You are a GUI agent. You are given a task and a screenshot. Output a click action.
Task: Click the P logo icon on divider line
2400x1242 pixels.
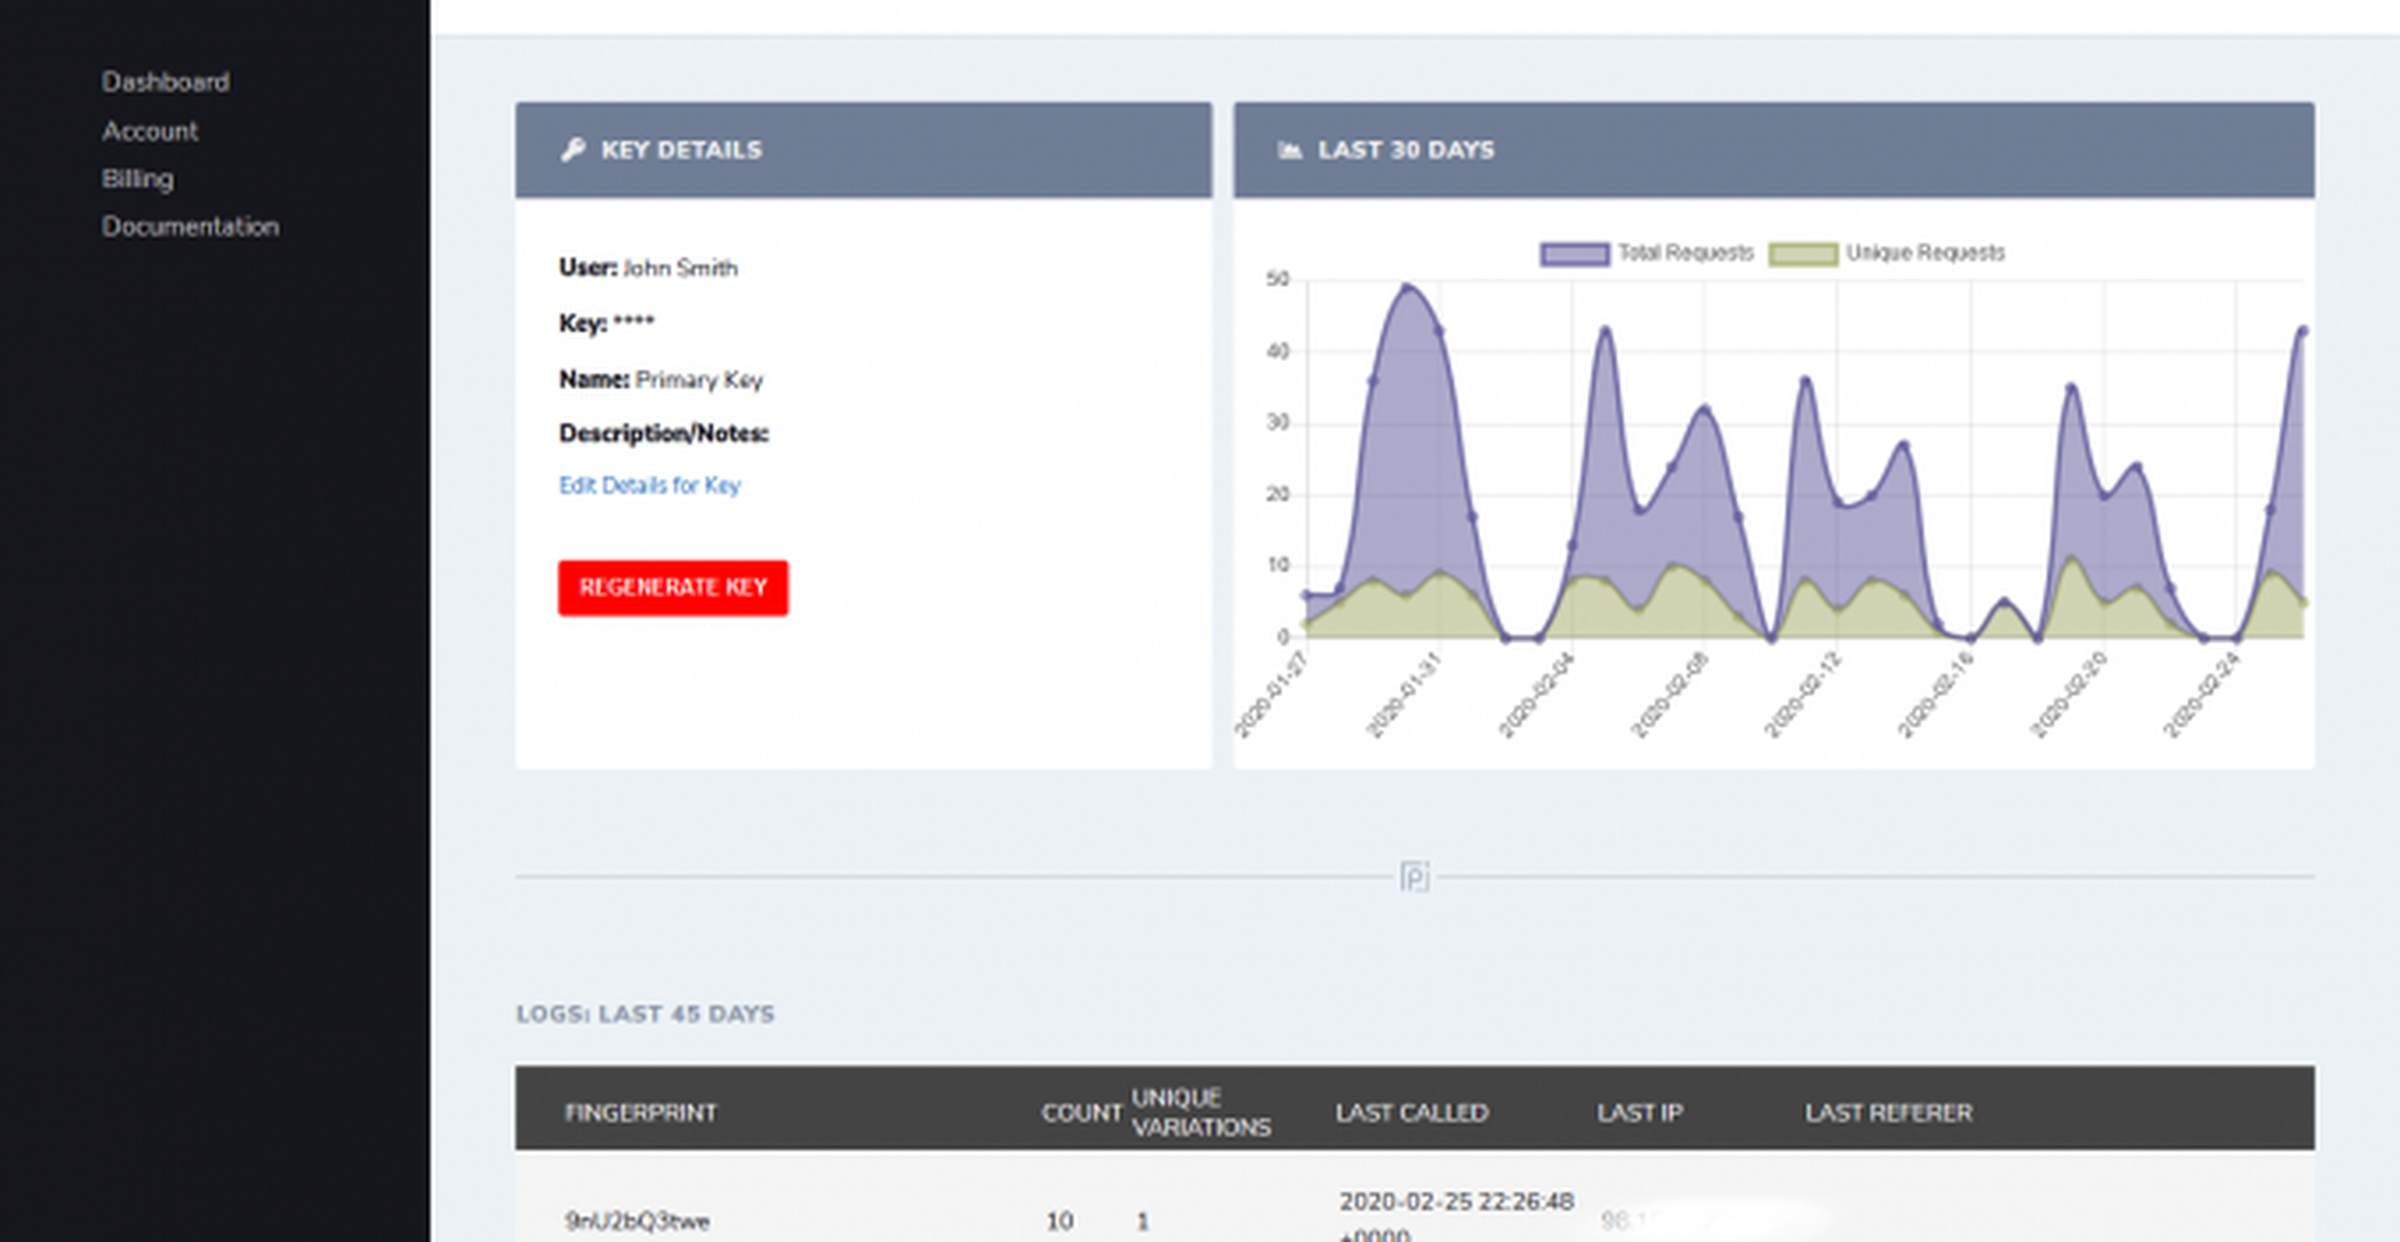click(x=1414, y=877)
